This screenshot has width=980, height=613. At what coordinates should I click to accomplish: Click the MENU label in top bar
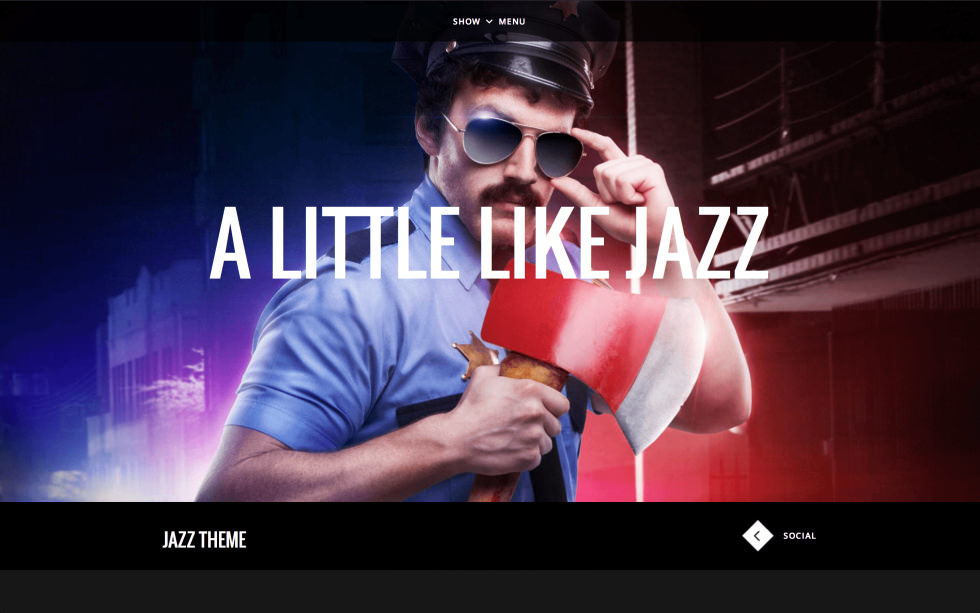point(512,21)
